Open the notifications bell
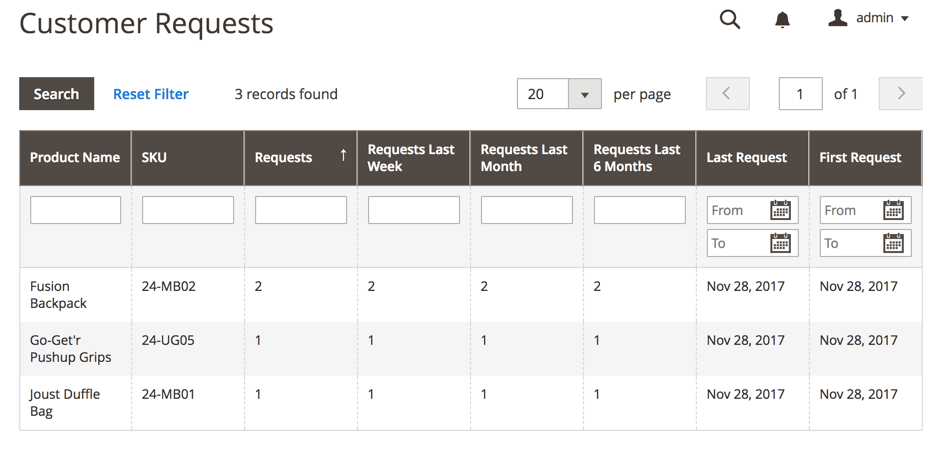This screenshot has height=466, width=937. pos(782,19)
